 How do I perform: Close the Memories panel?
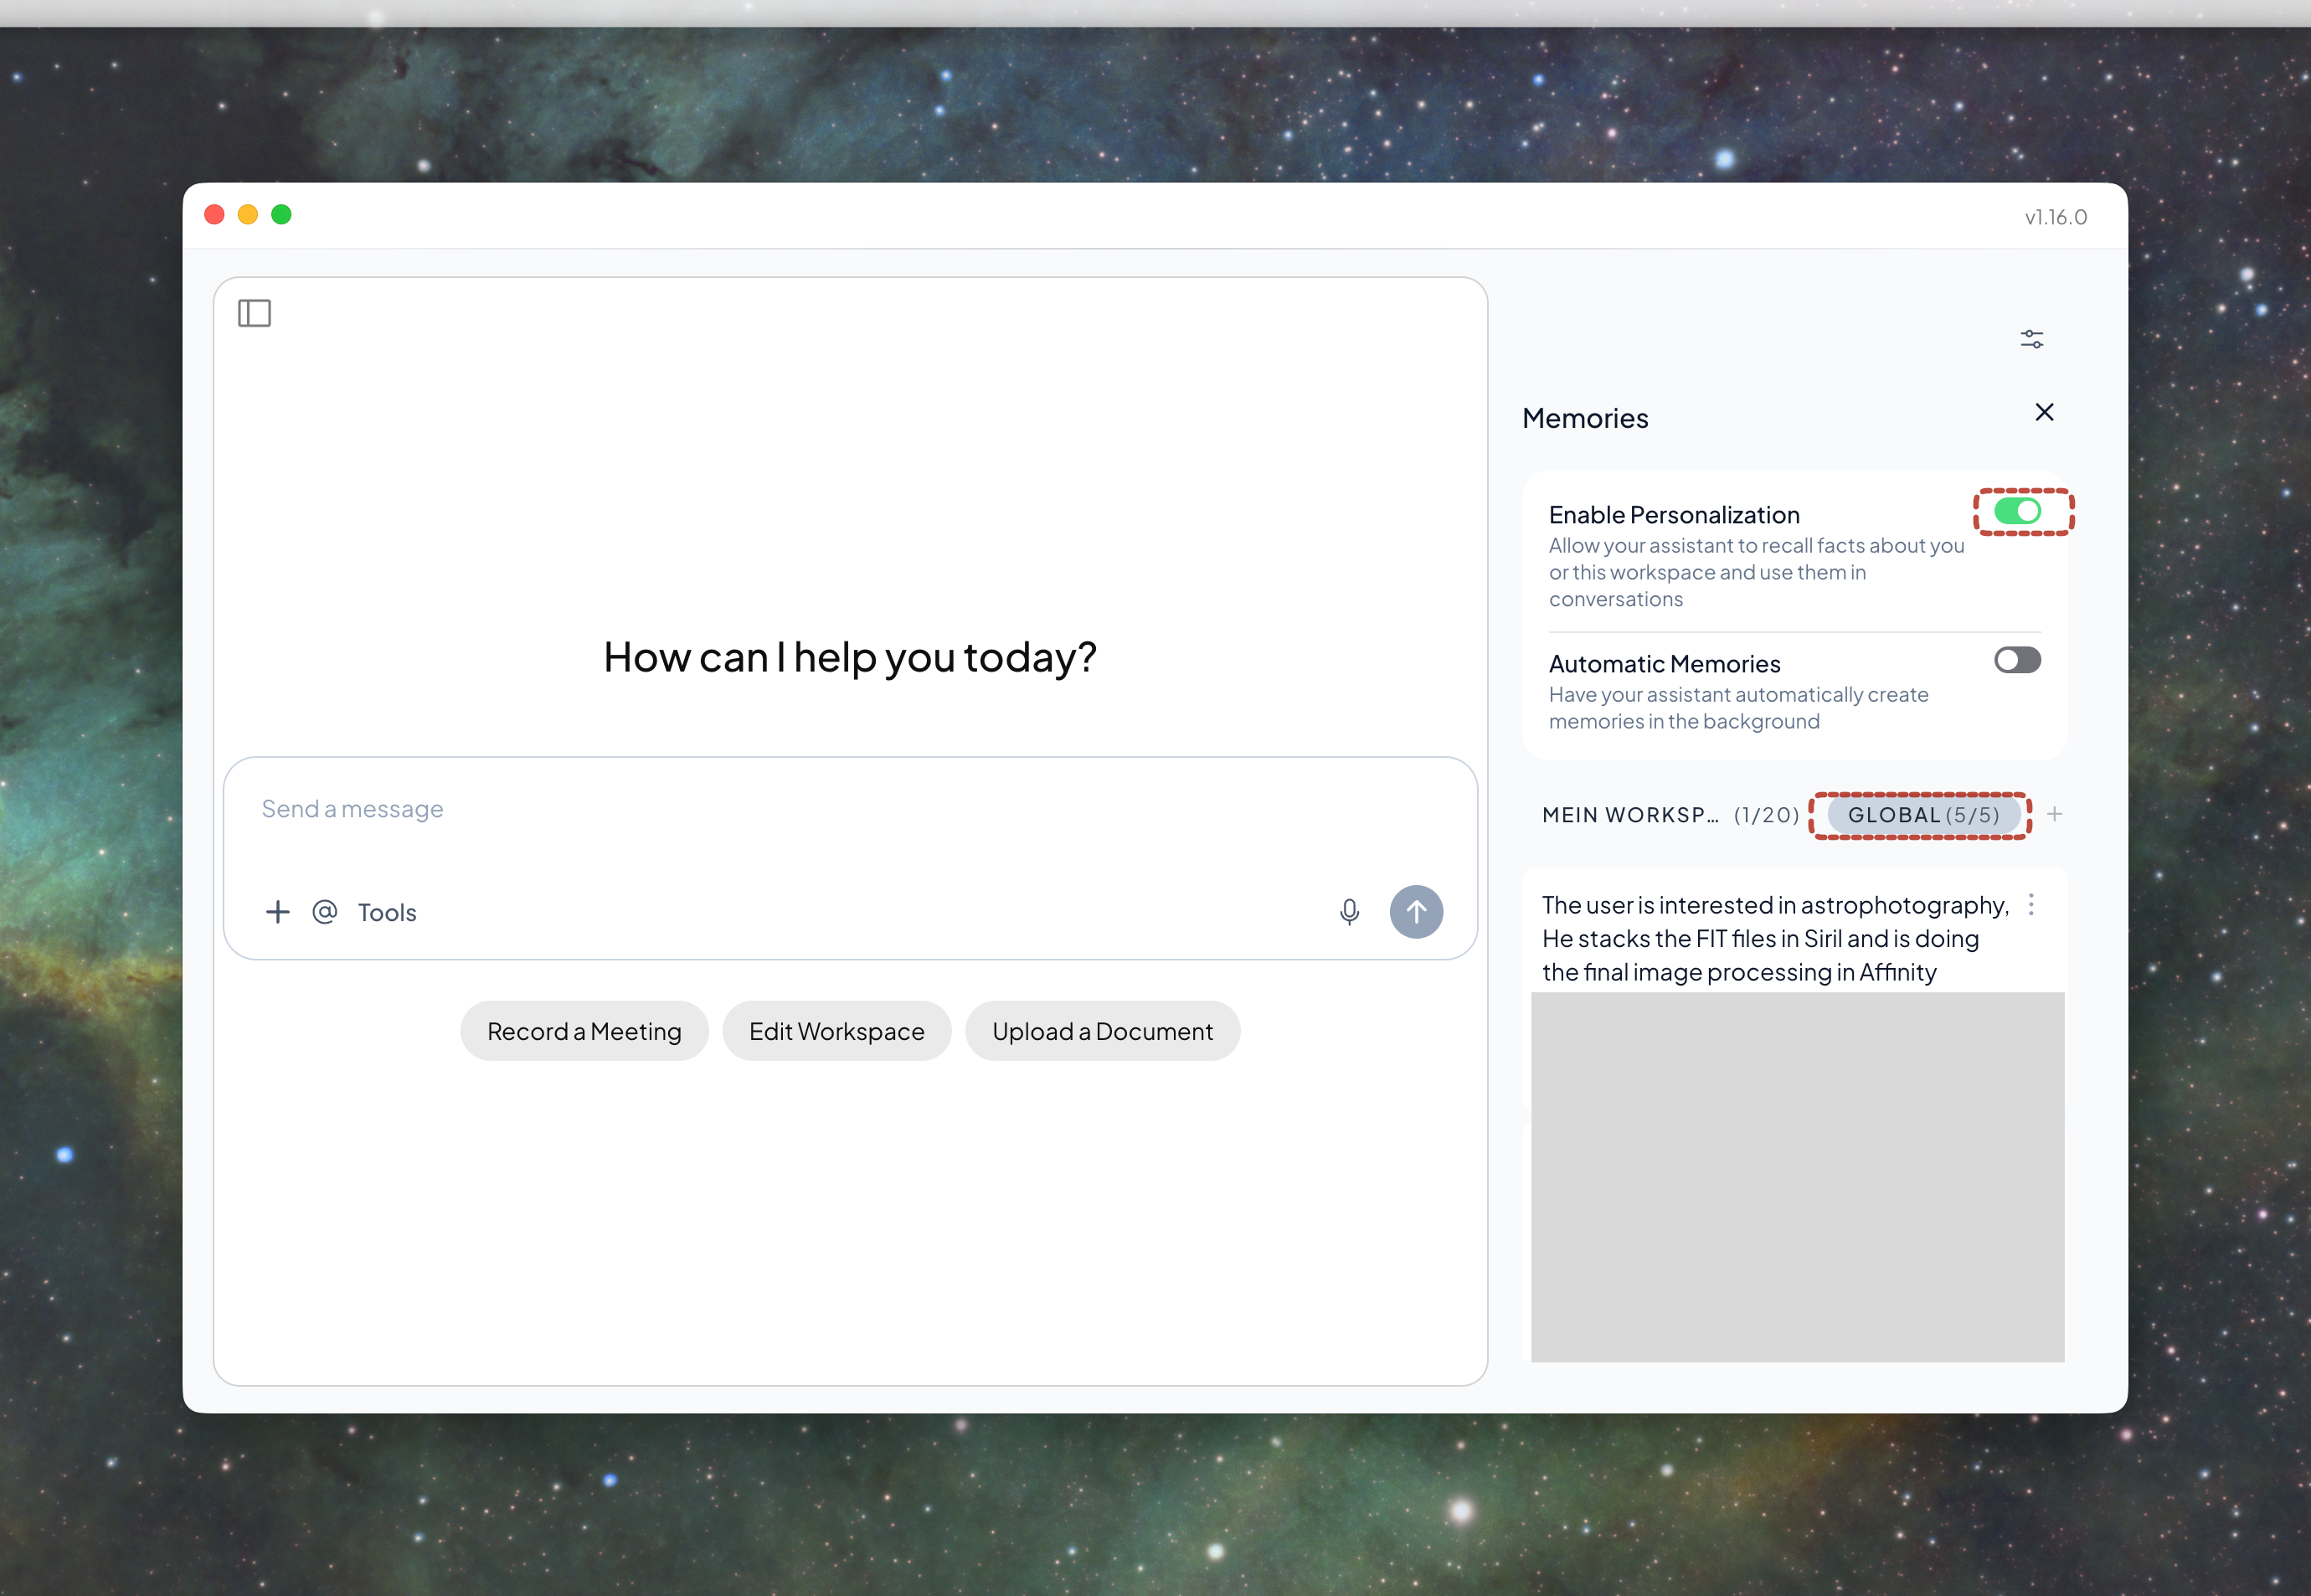coord(2044,412)
